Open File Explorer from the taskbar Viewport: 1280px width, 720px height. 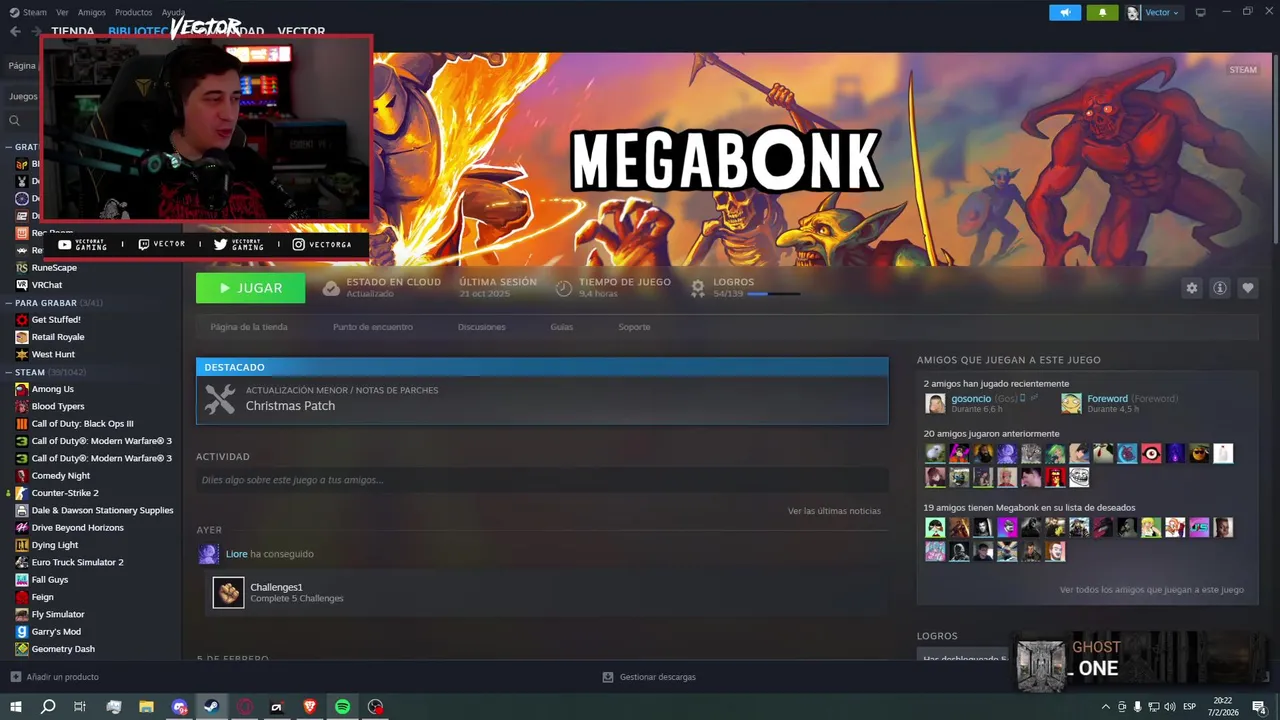pyautogui.click(x=146, y=707)
